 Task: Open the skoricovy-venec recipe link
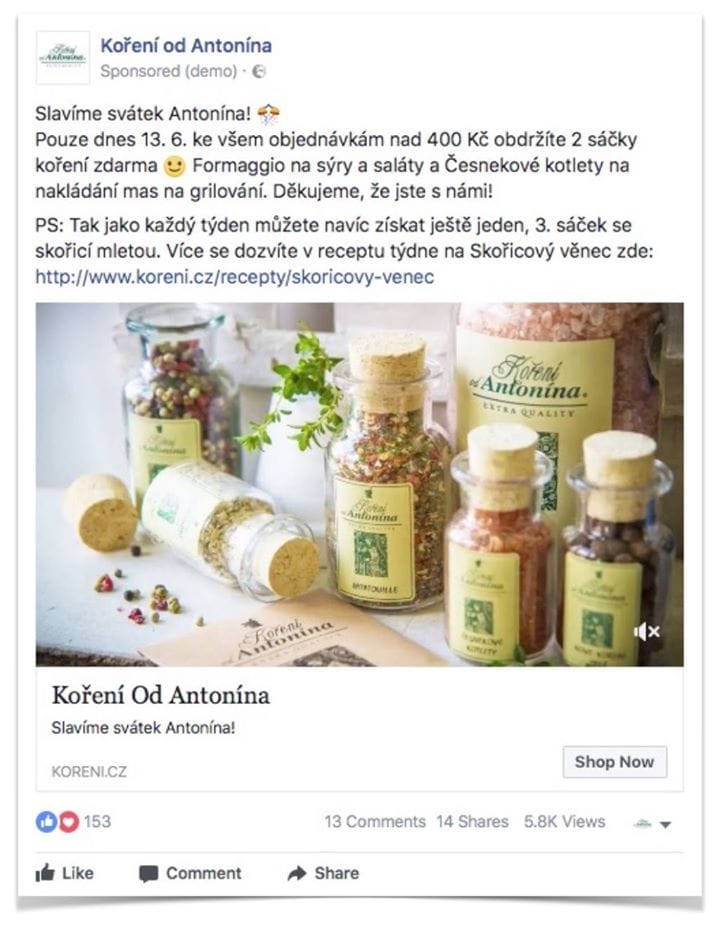click(234, 276)
